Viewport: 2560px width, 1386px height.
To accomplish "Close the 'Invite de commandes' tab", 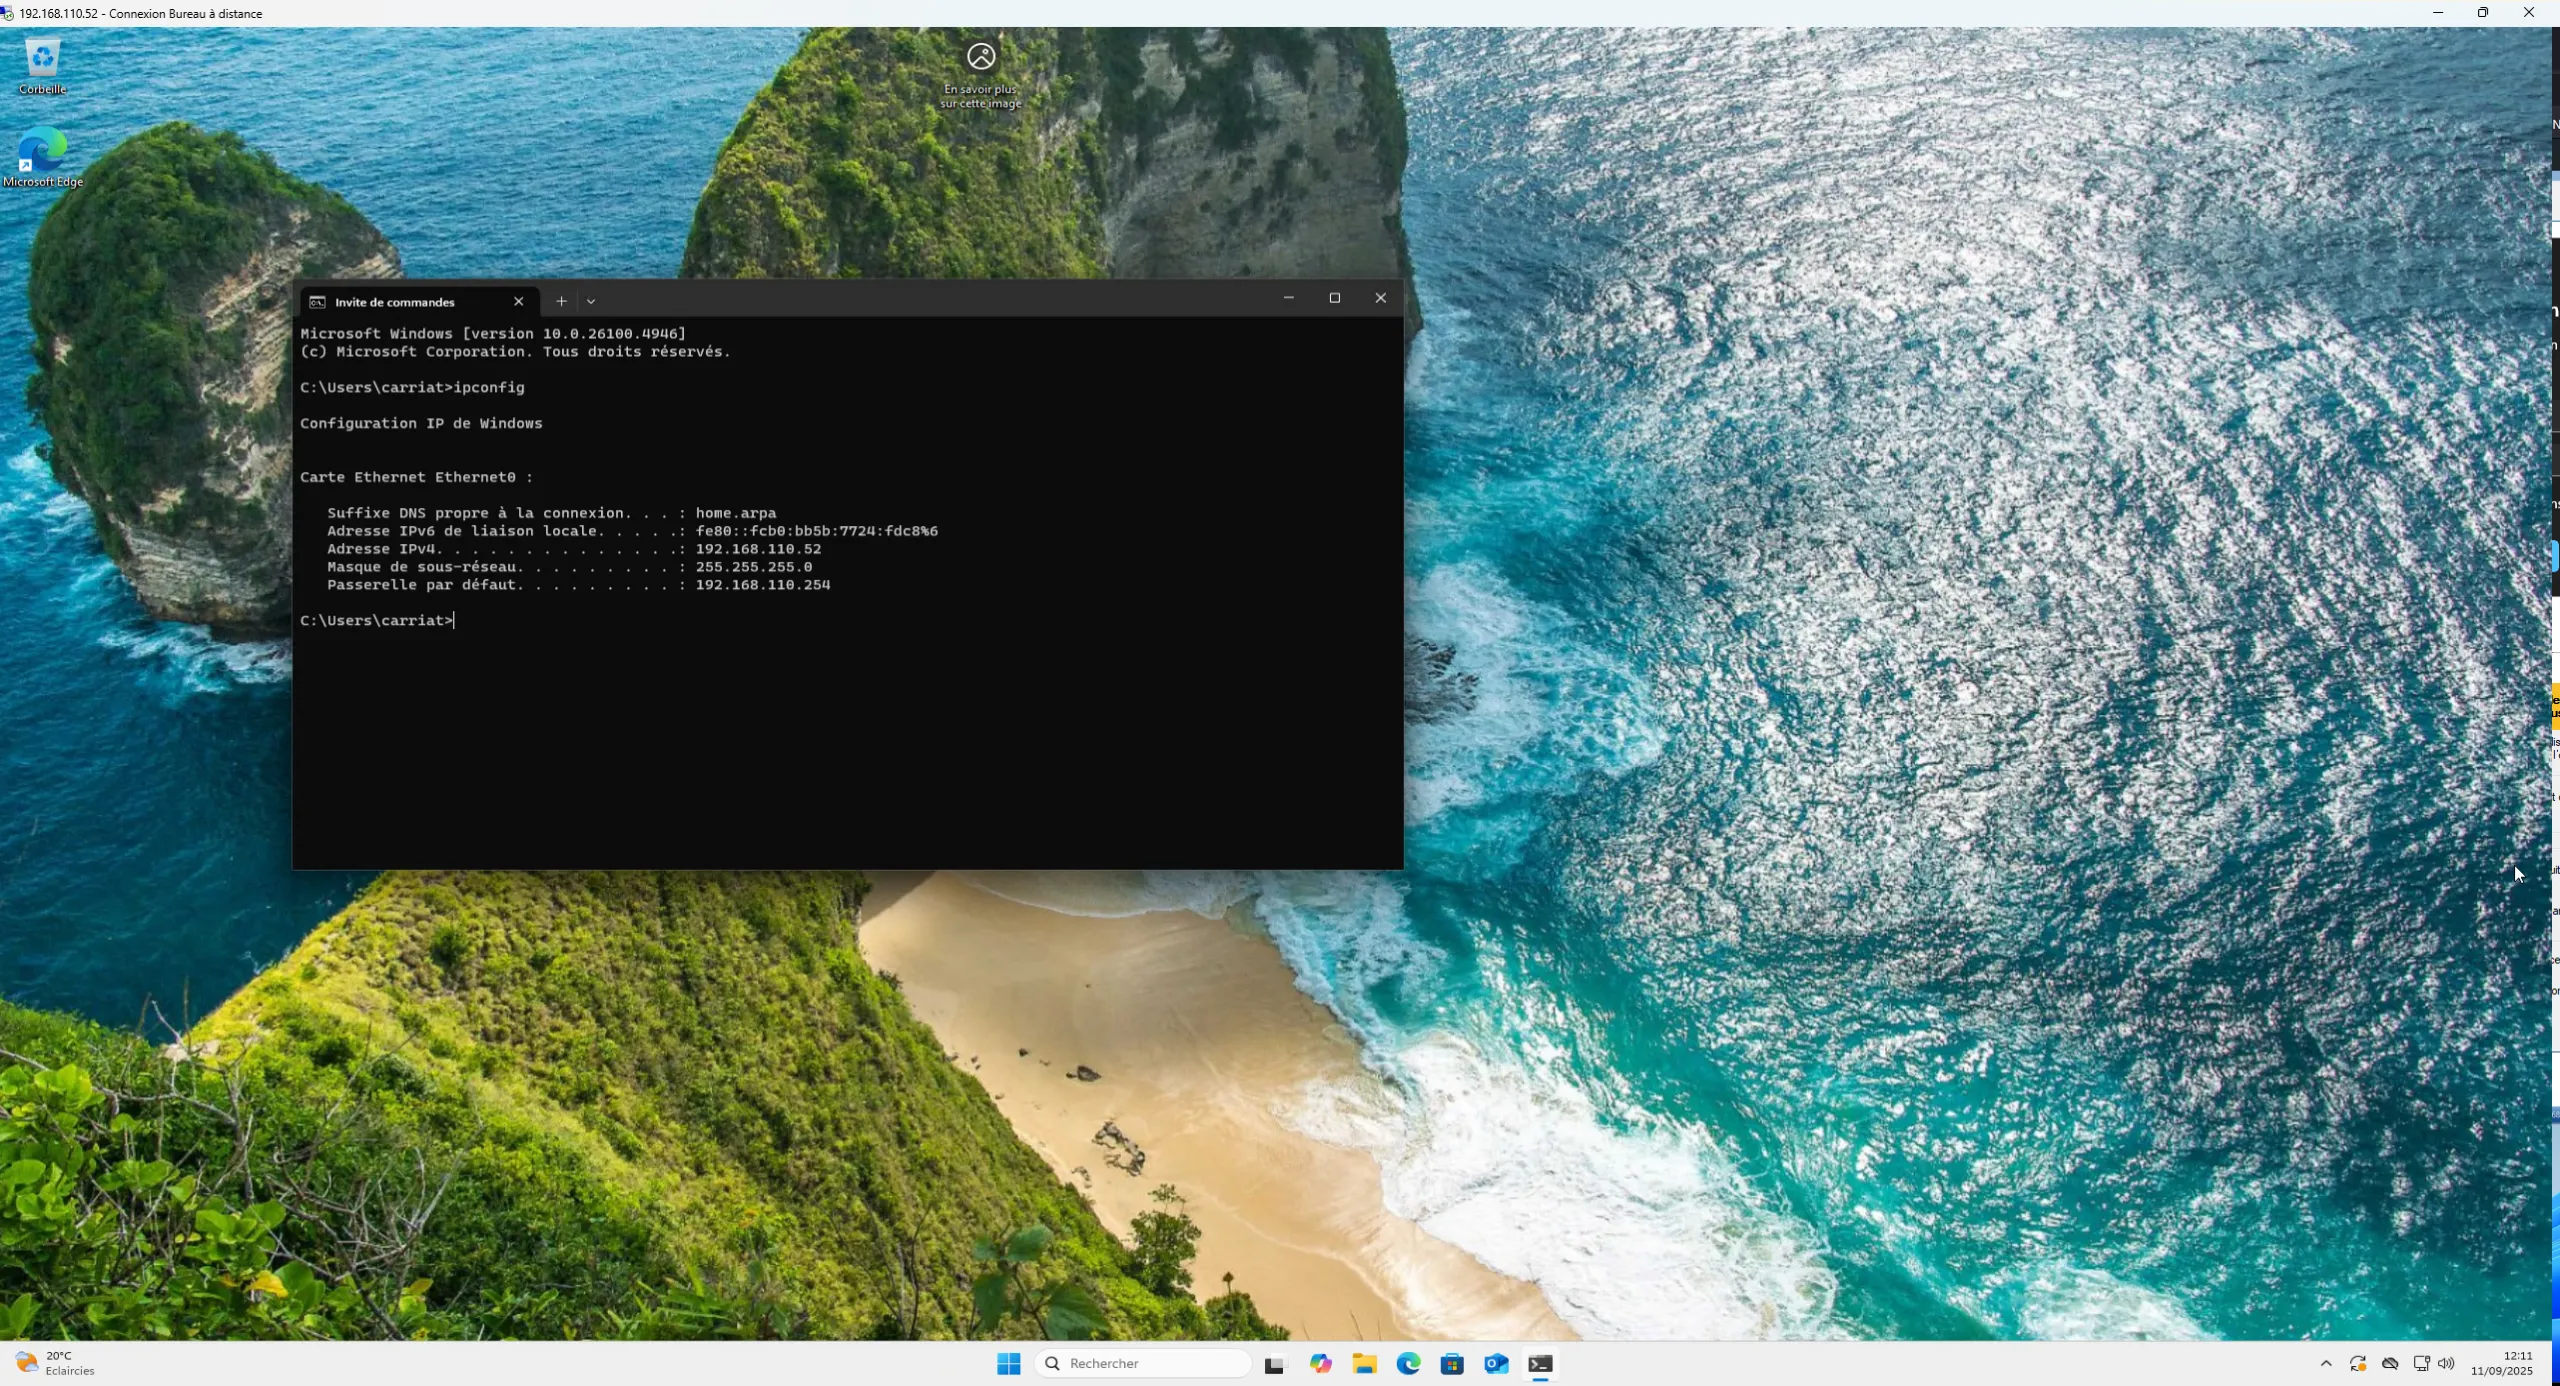I will (x=518, y=301).
